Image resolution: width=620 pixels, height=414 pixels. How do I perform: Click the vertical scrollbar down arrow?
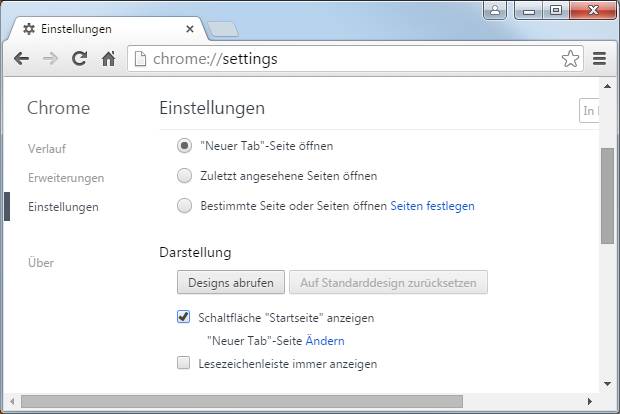(x=607, y=384)
